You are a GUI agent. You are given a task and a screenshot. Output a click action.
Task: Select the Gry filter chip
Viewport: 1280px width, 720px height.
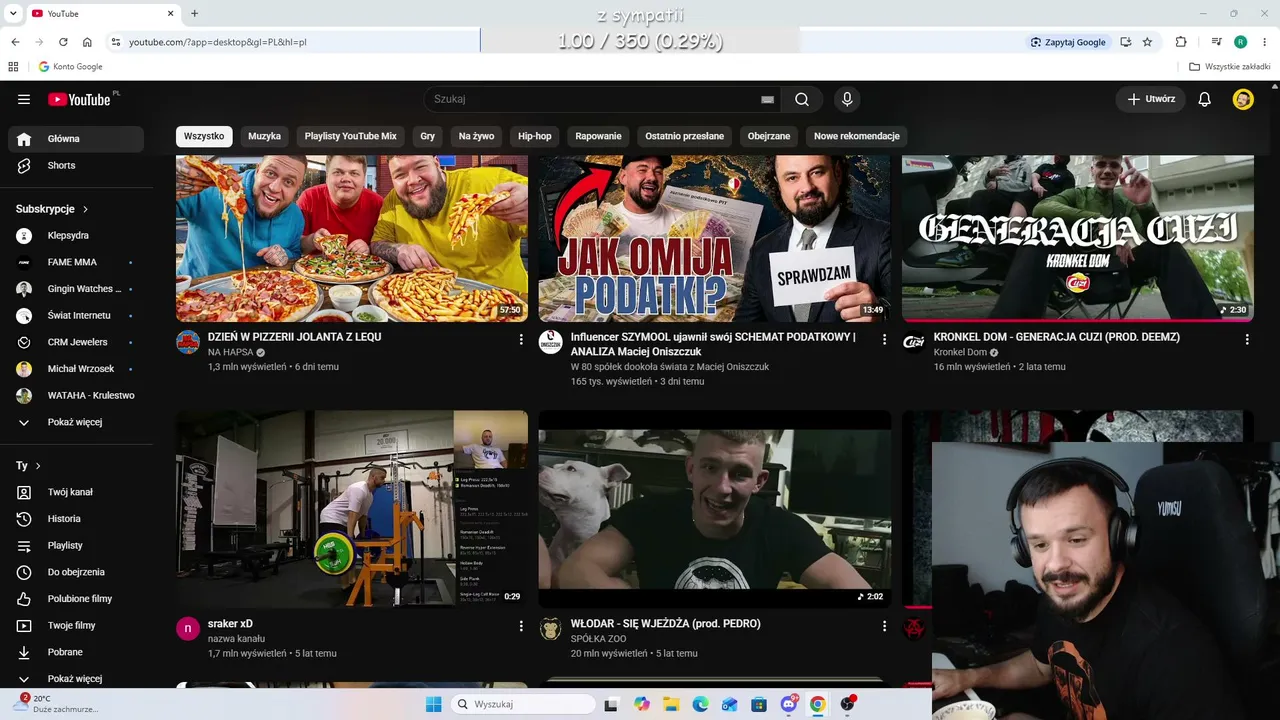(428, 136)
